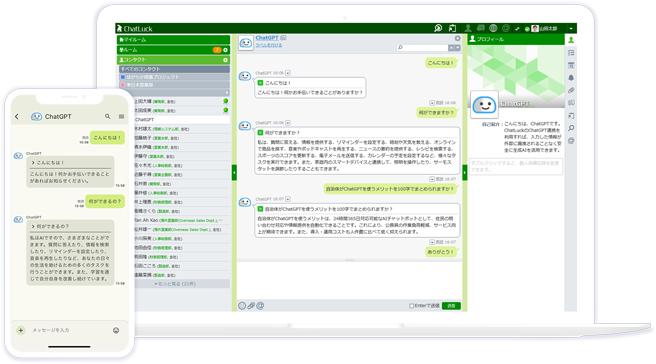Click the green 送信 send button
The image size is (656, 364).
click(x=451, y=306)
